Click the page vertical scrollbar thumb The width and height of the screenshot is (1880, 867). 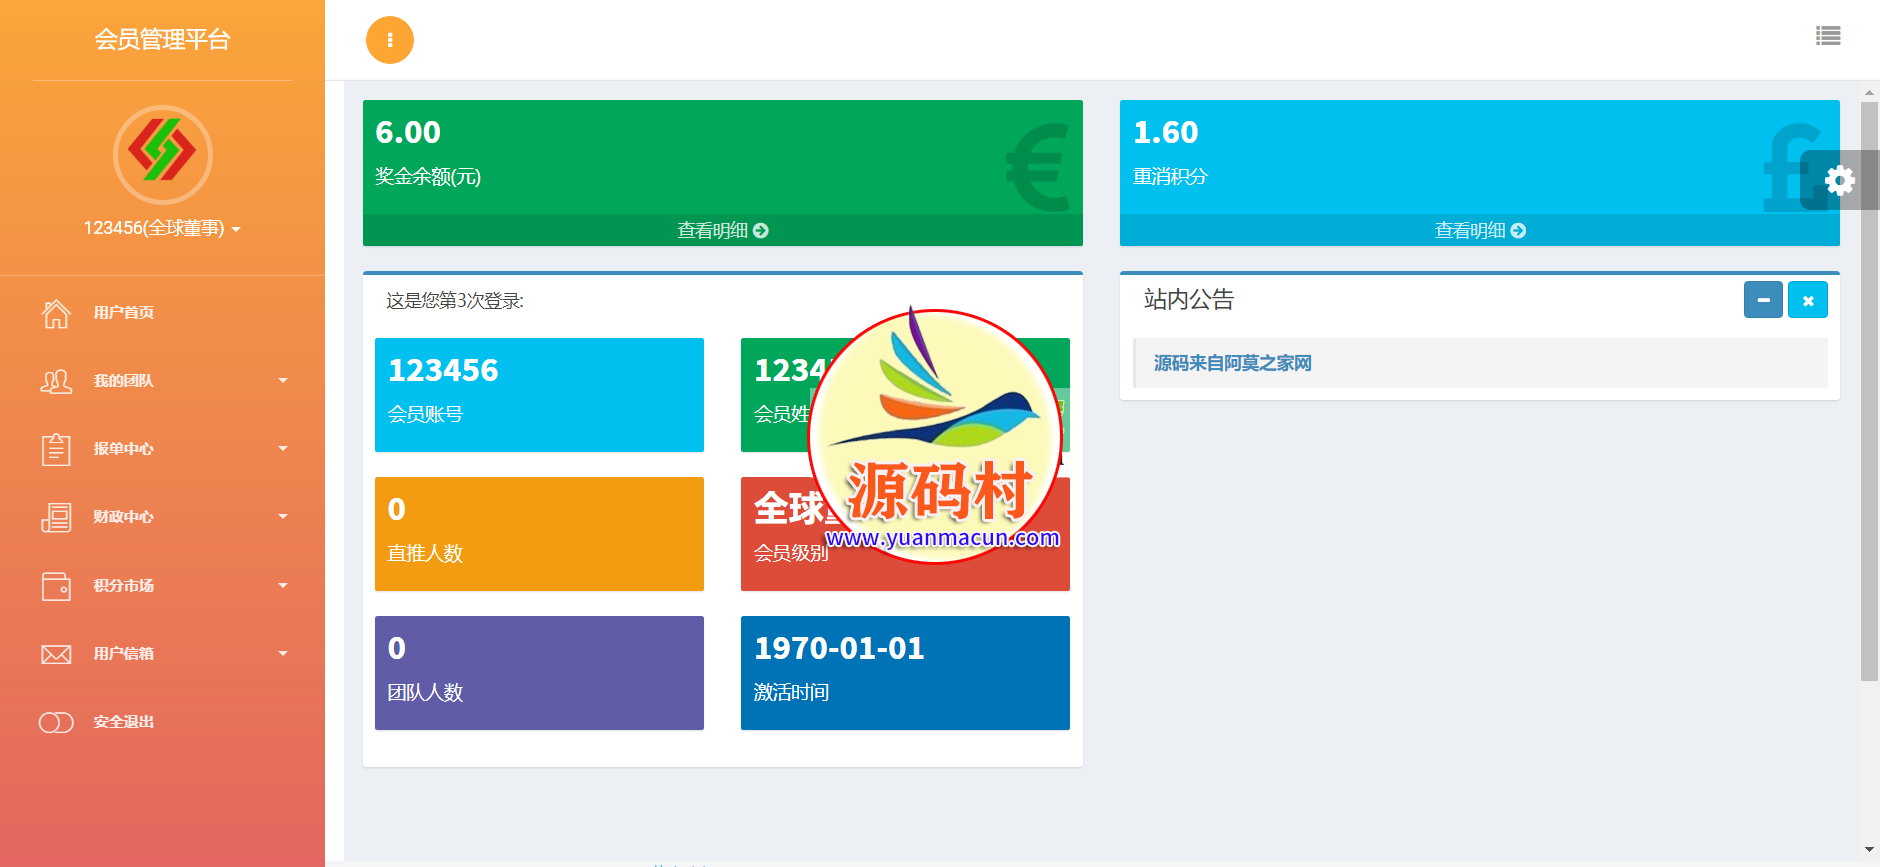click(x=1868, y=390)
